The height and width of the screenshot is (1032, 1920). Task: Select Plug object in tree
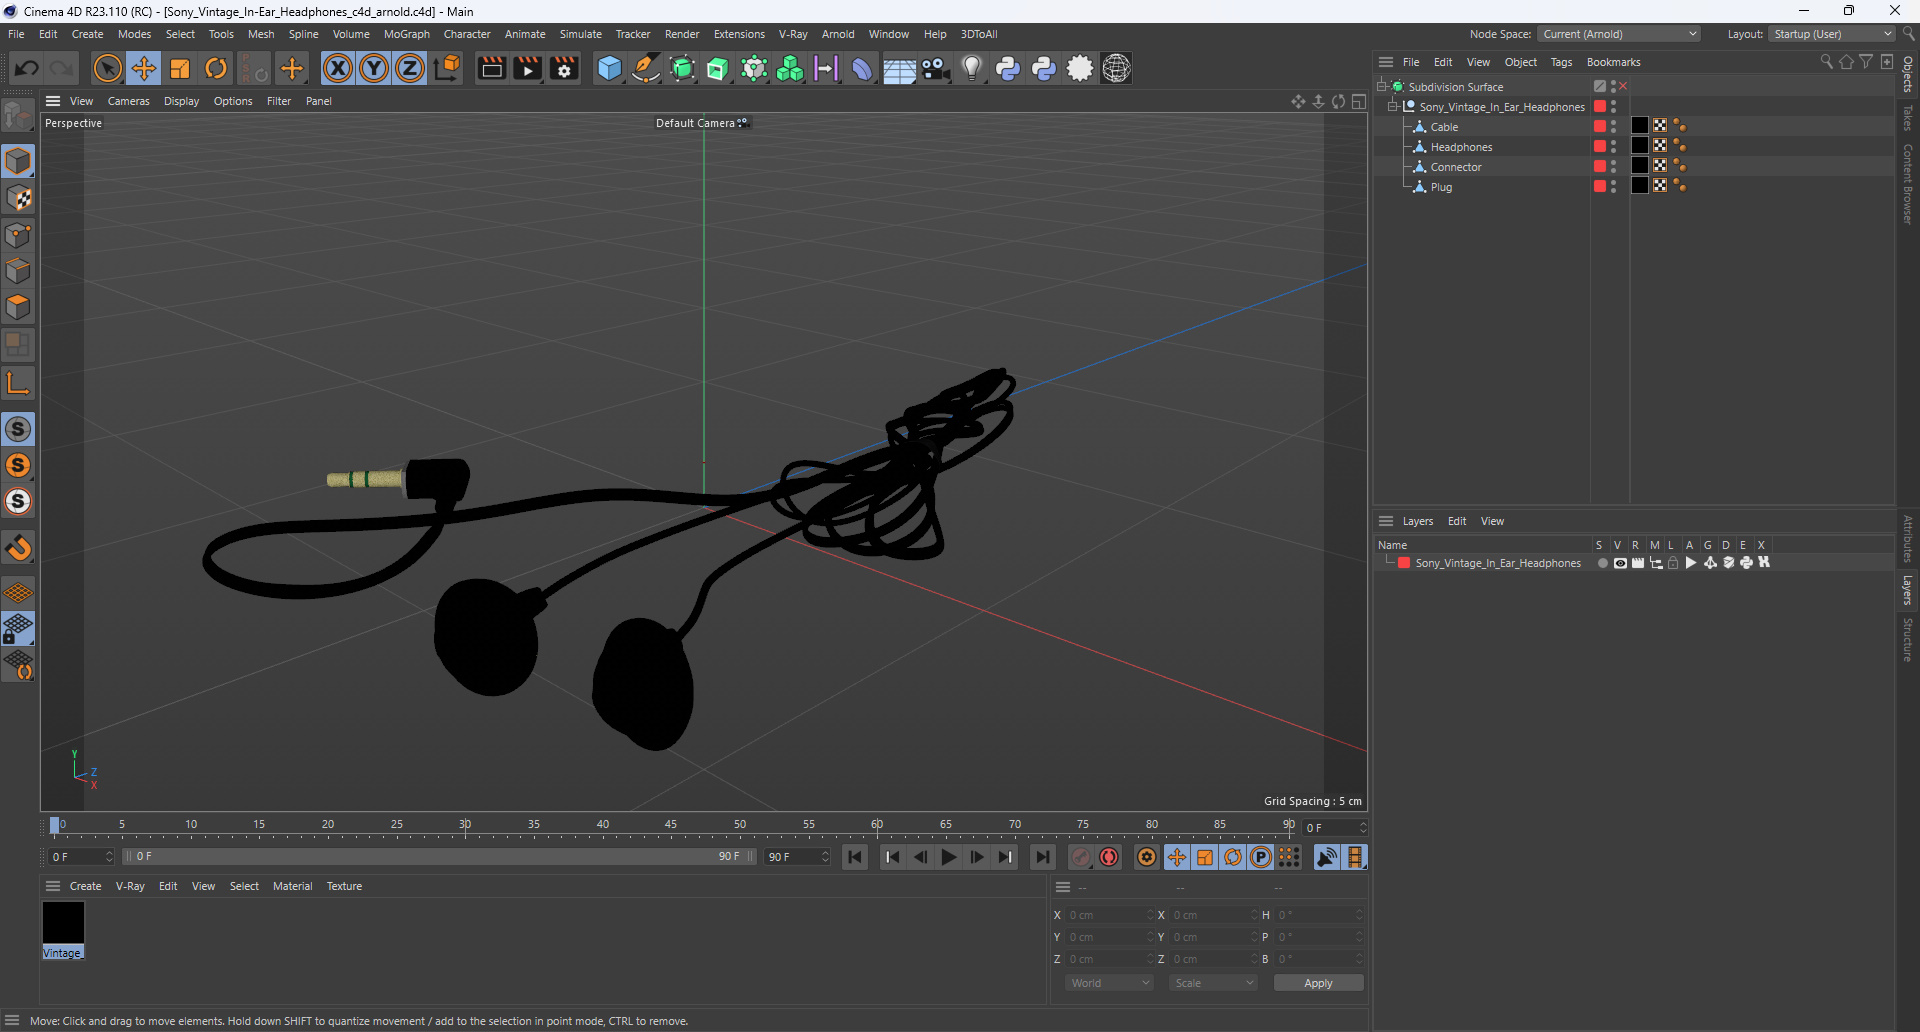1441,187
